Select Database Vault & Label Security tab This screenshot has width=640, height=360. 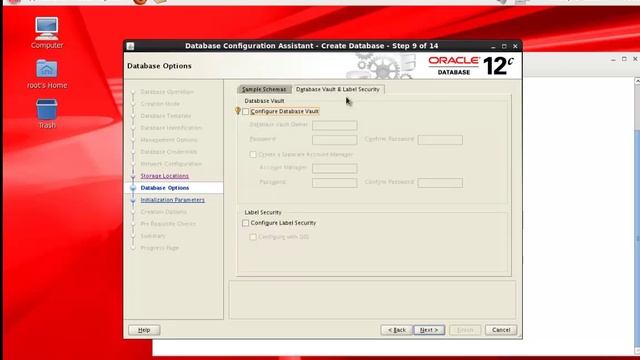338,89
